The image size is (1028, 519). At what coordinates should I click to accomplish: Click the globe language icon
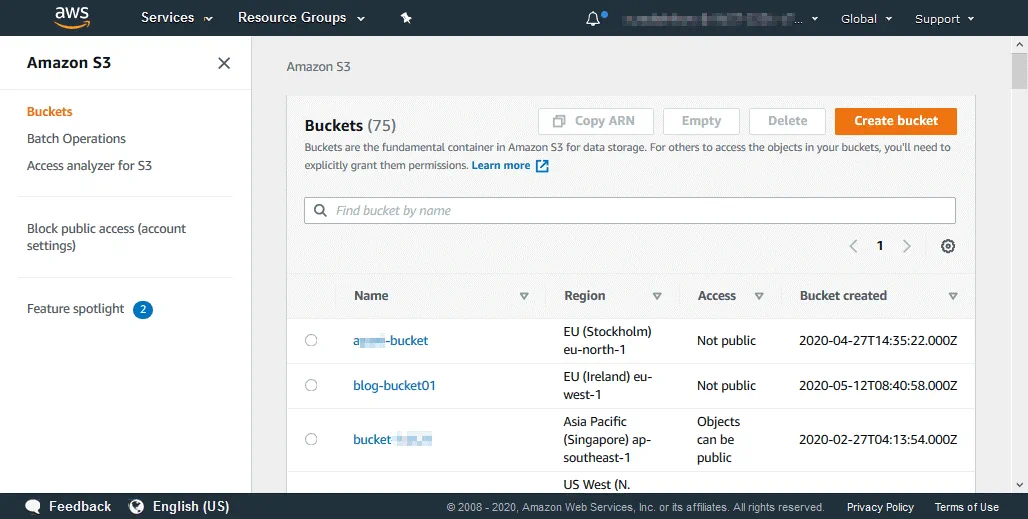click(x=137, y=506)
